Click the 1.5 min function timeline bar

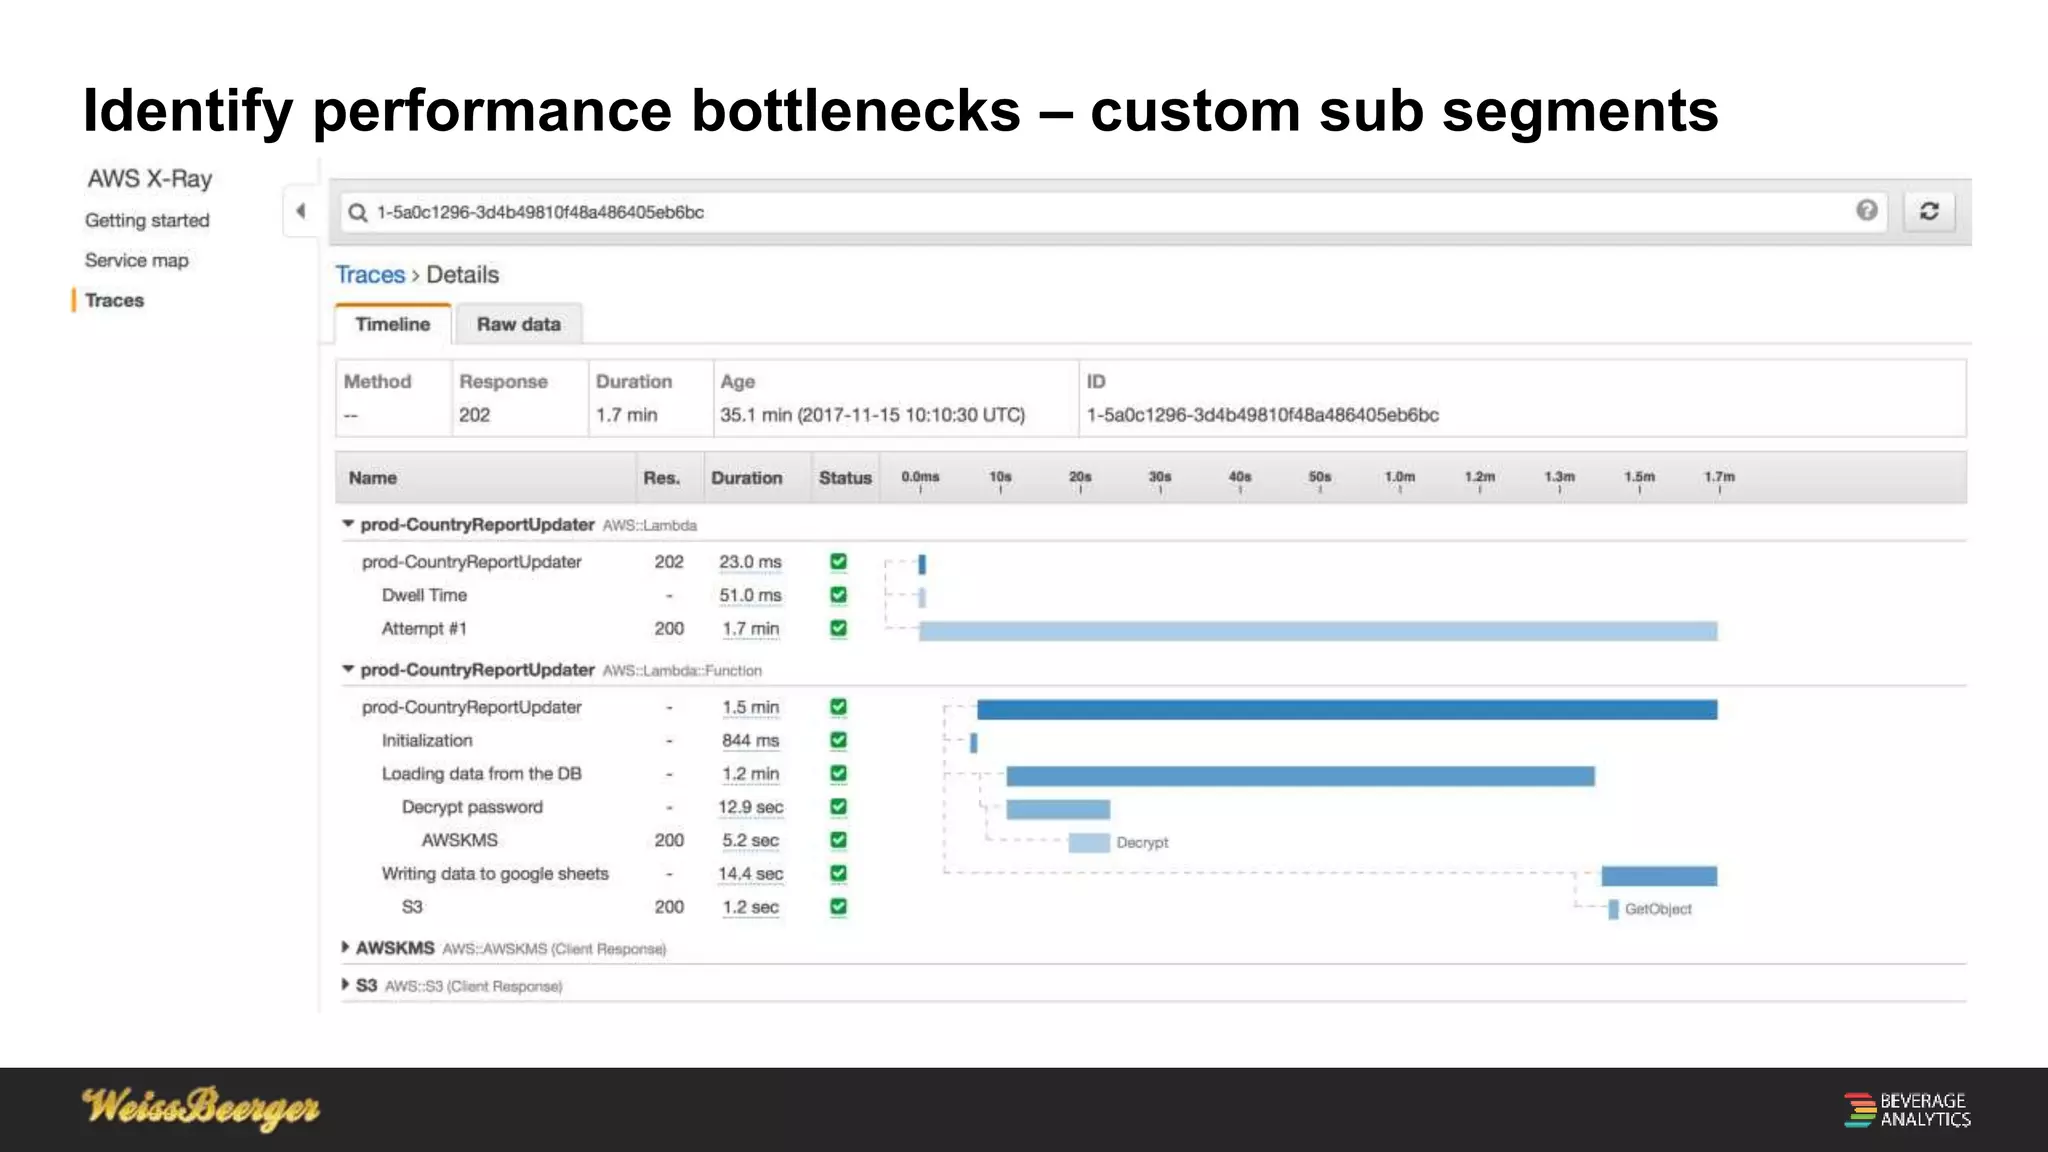coord(1347,710)
